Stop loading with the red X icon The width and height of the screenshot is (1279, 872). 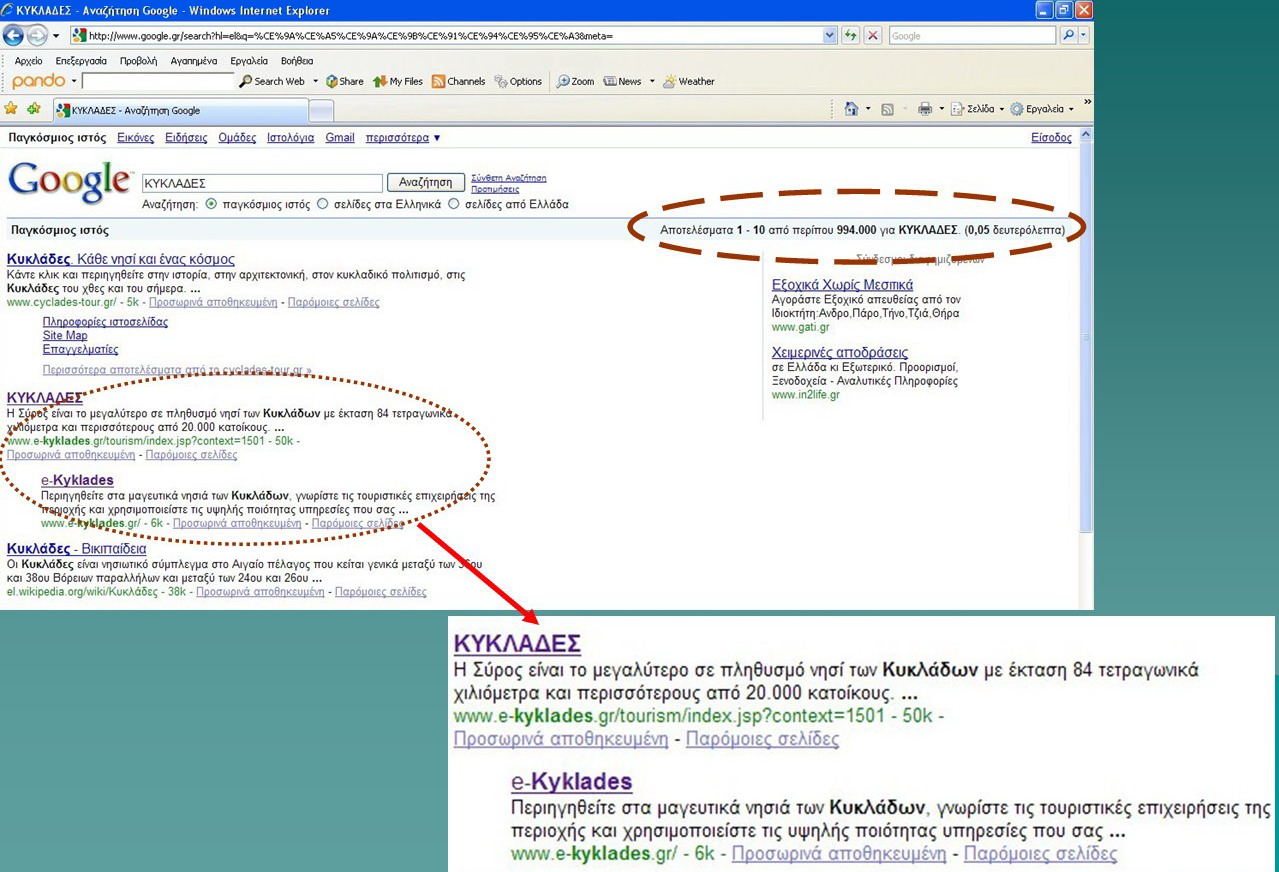click(x=873, y=35)
